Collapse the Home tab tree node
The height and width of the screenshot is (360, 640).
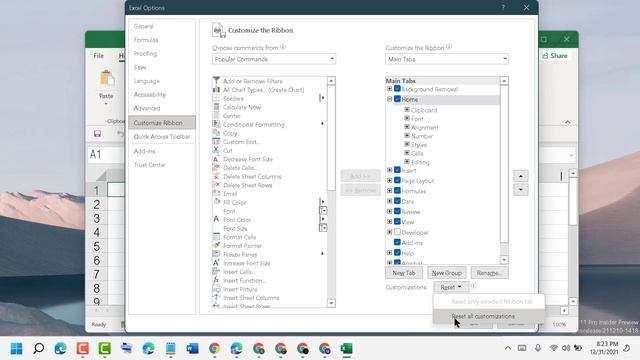tap(389, 99)
